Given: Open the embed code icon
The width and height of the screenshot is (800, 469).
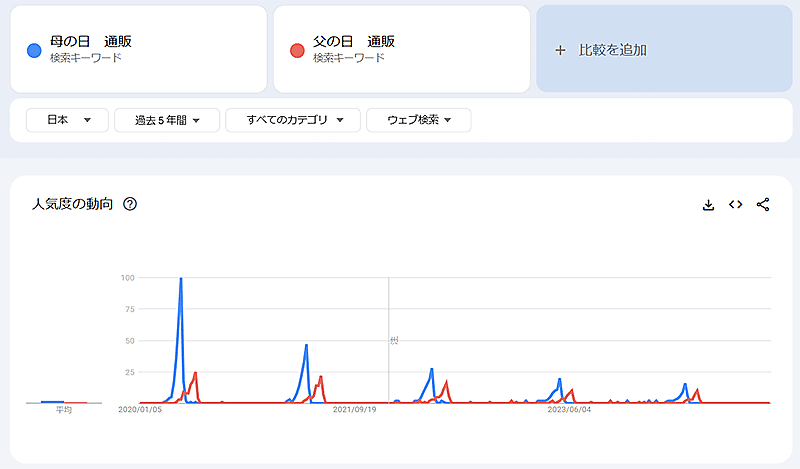Looking at the screenshot, I should coord(735,205).
